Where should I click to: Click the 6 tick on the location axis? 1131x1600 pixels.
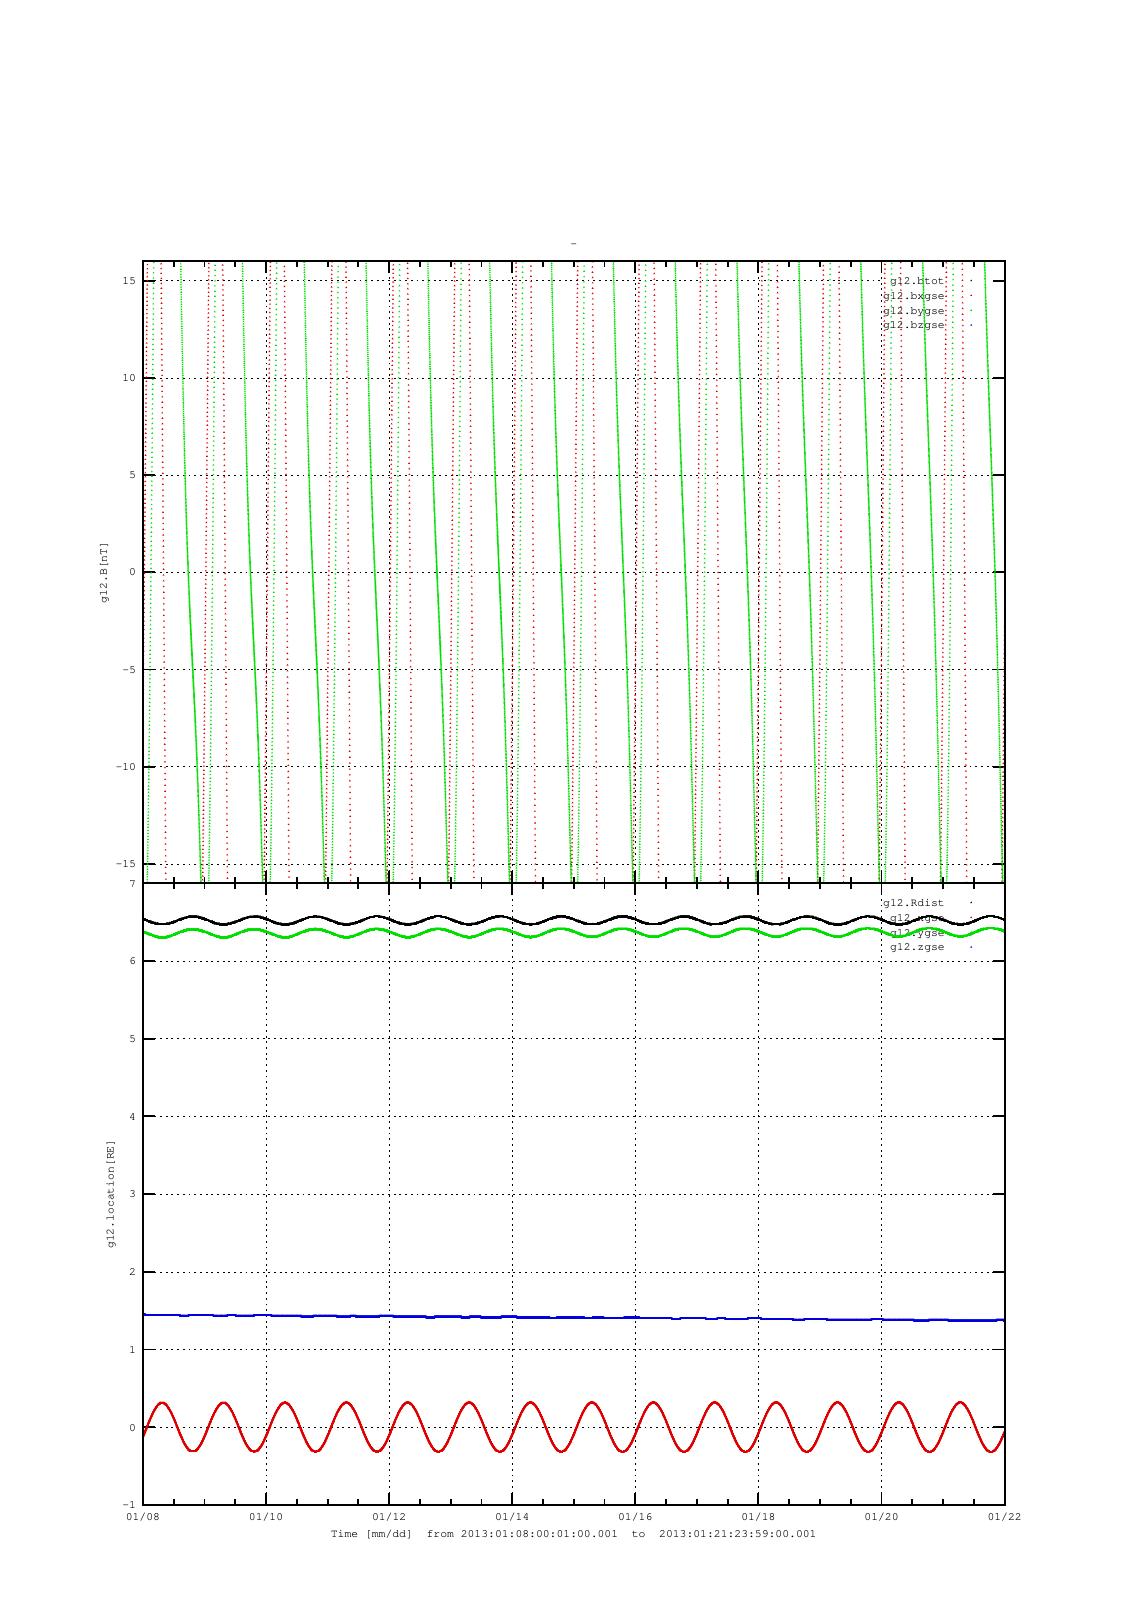click(132, 961)
